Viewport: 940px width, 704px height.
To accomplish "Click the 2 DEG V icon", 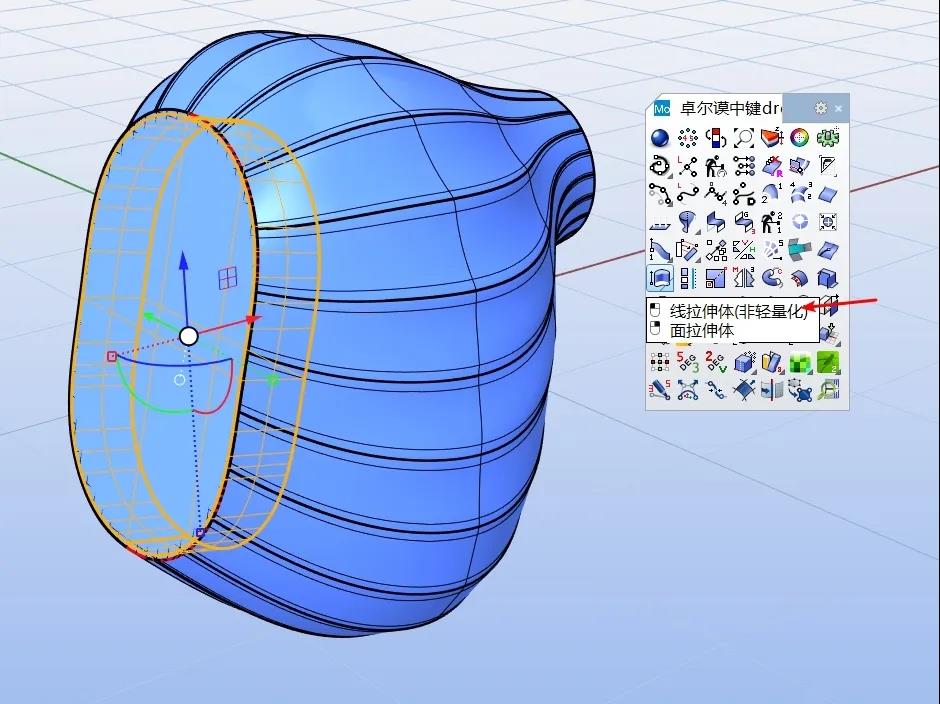I will click(x=716, y=363).
